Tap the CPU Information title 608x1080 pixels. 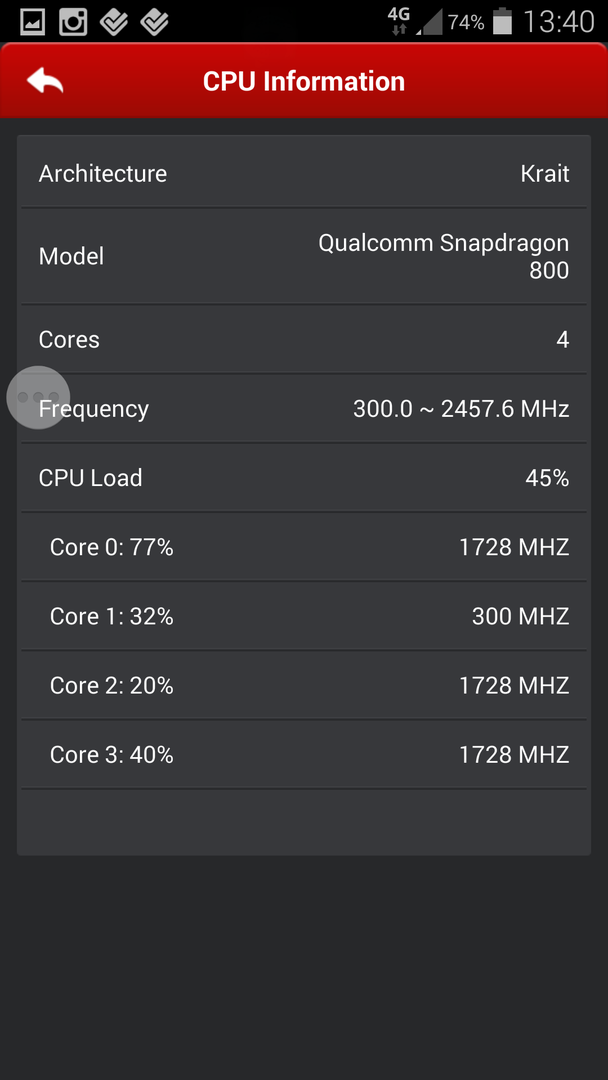point(304,81)
